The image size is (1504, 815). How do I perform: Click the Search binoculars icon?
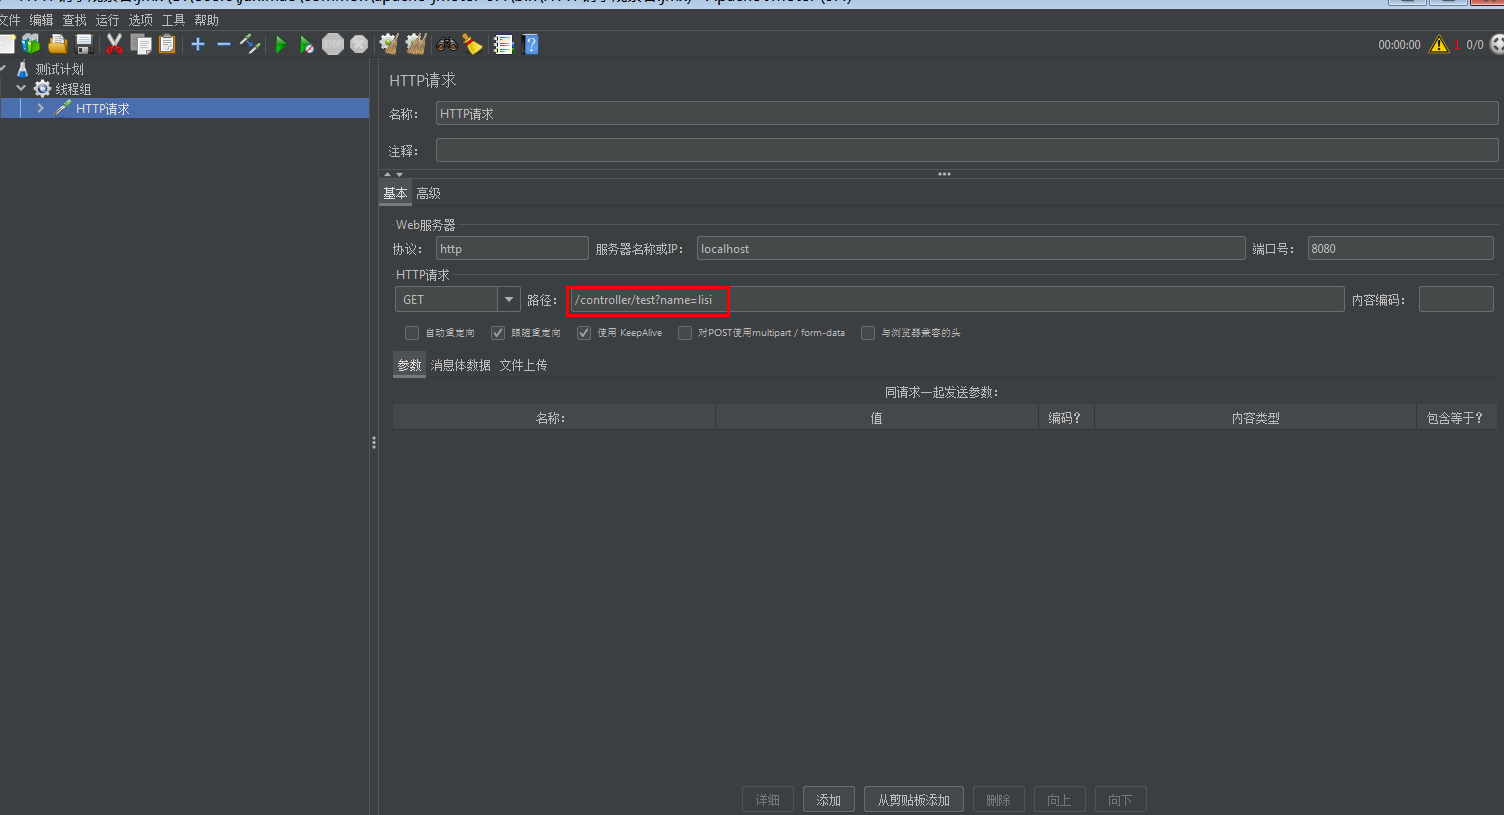446,44
